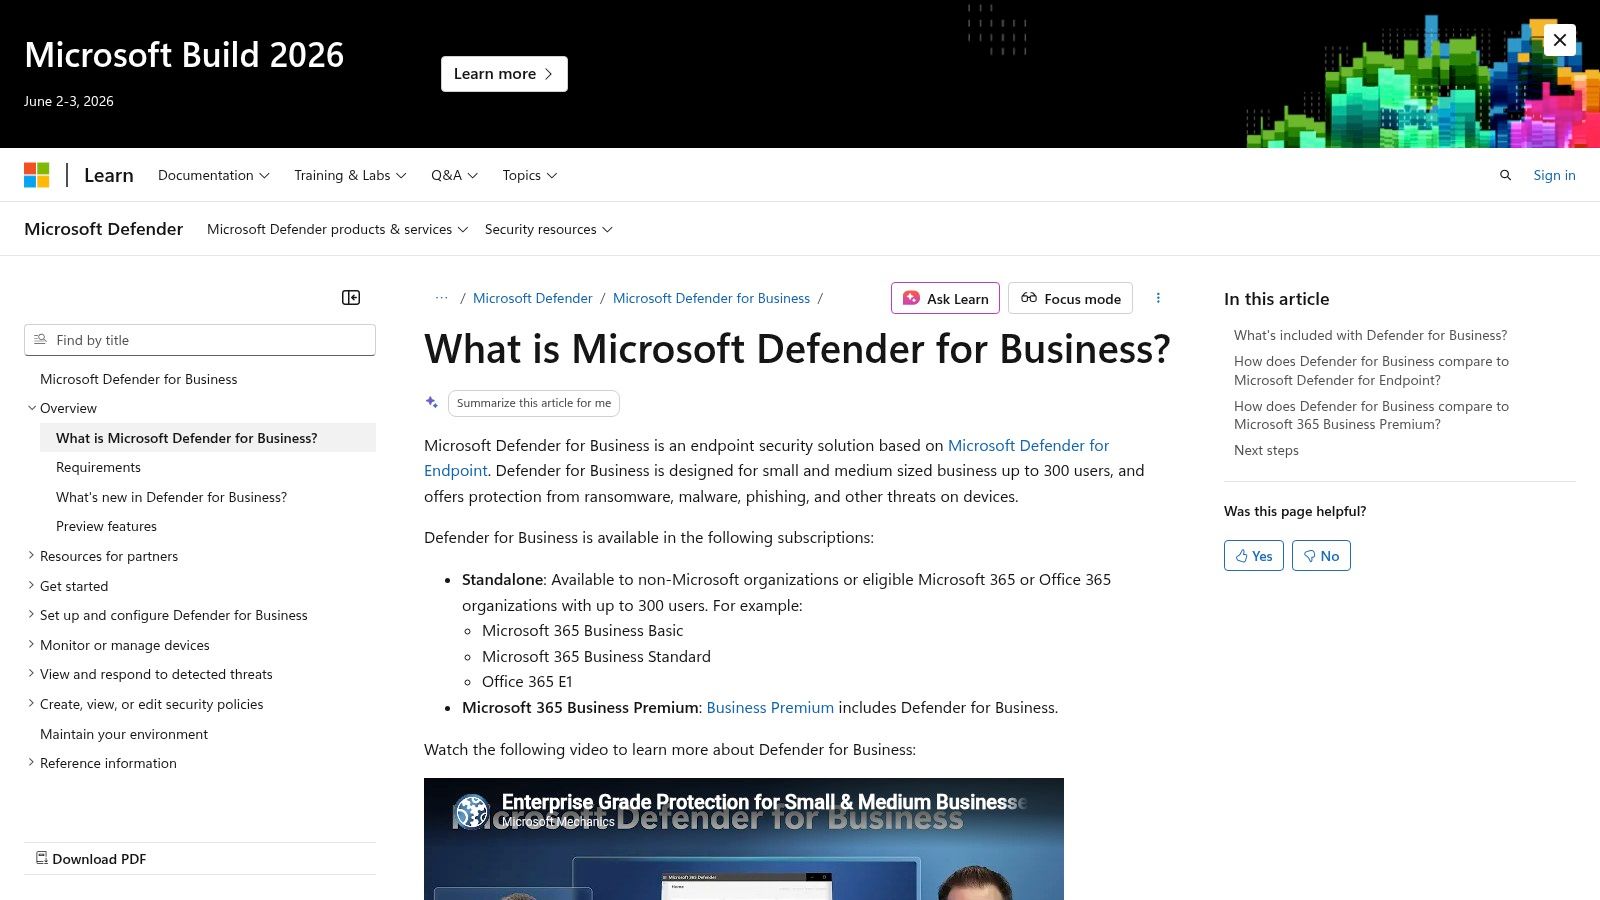The width and height of the screenshot is (1600, 900).
Task: Click the Learn home link
Action: (x=108, y=175)
